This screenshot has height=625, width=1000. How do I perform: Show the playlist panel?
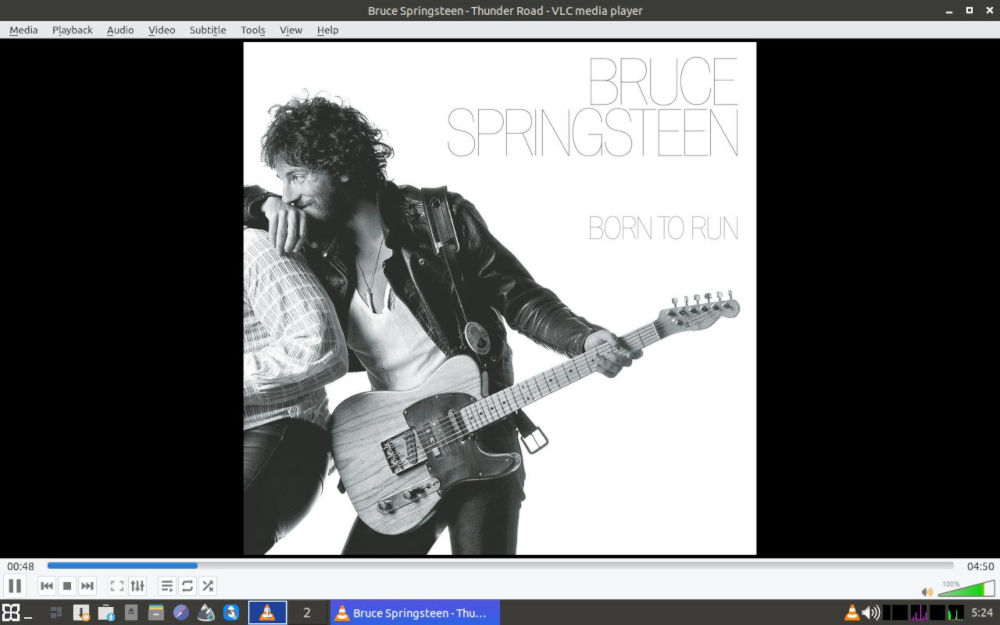click(x=167, y=586)
